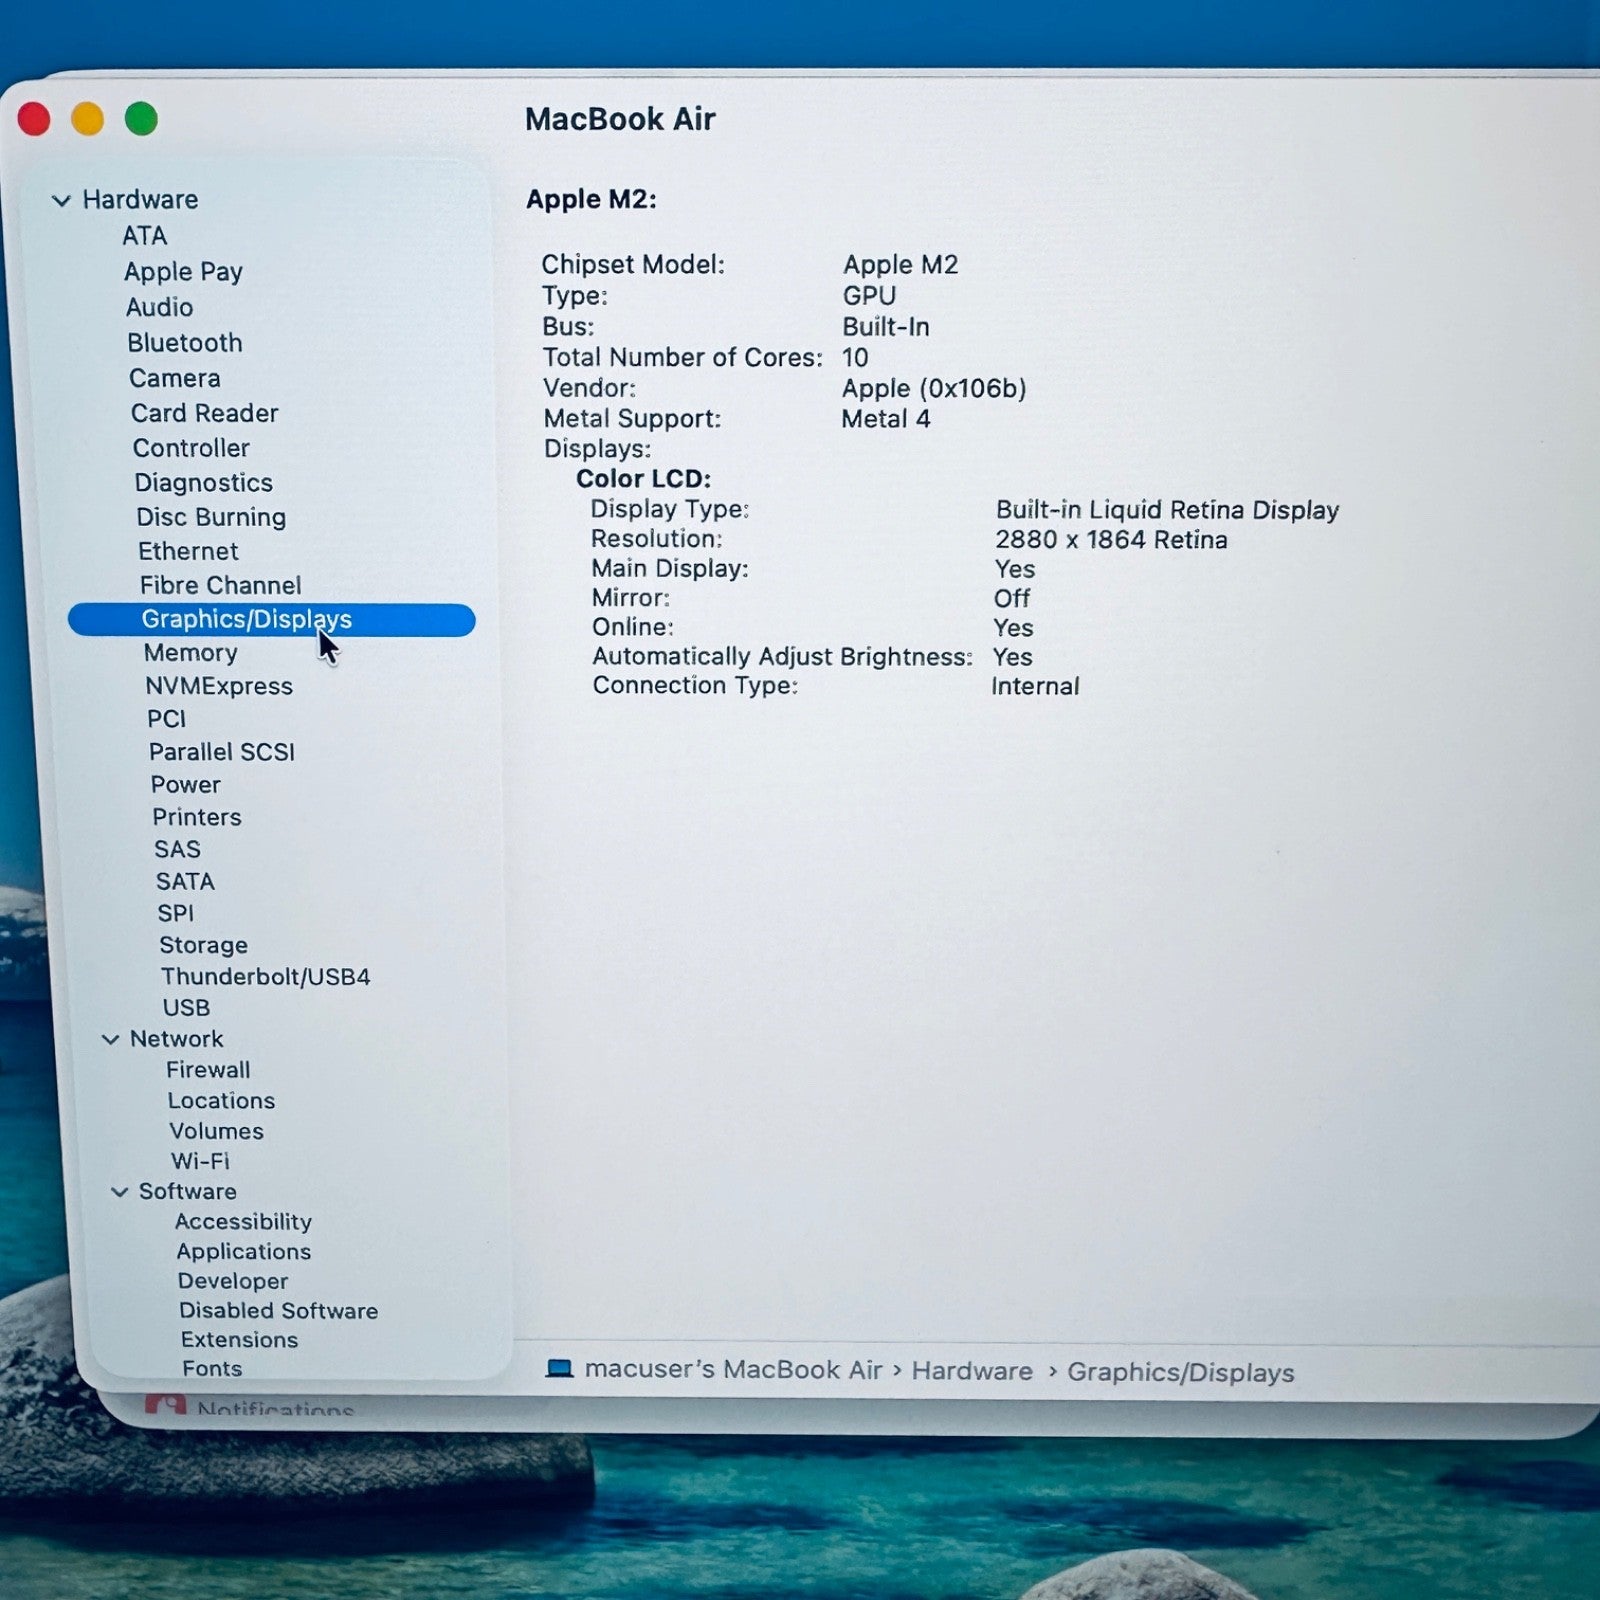Select Extensions under Software

pos(240,1340)
